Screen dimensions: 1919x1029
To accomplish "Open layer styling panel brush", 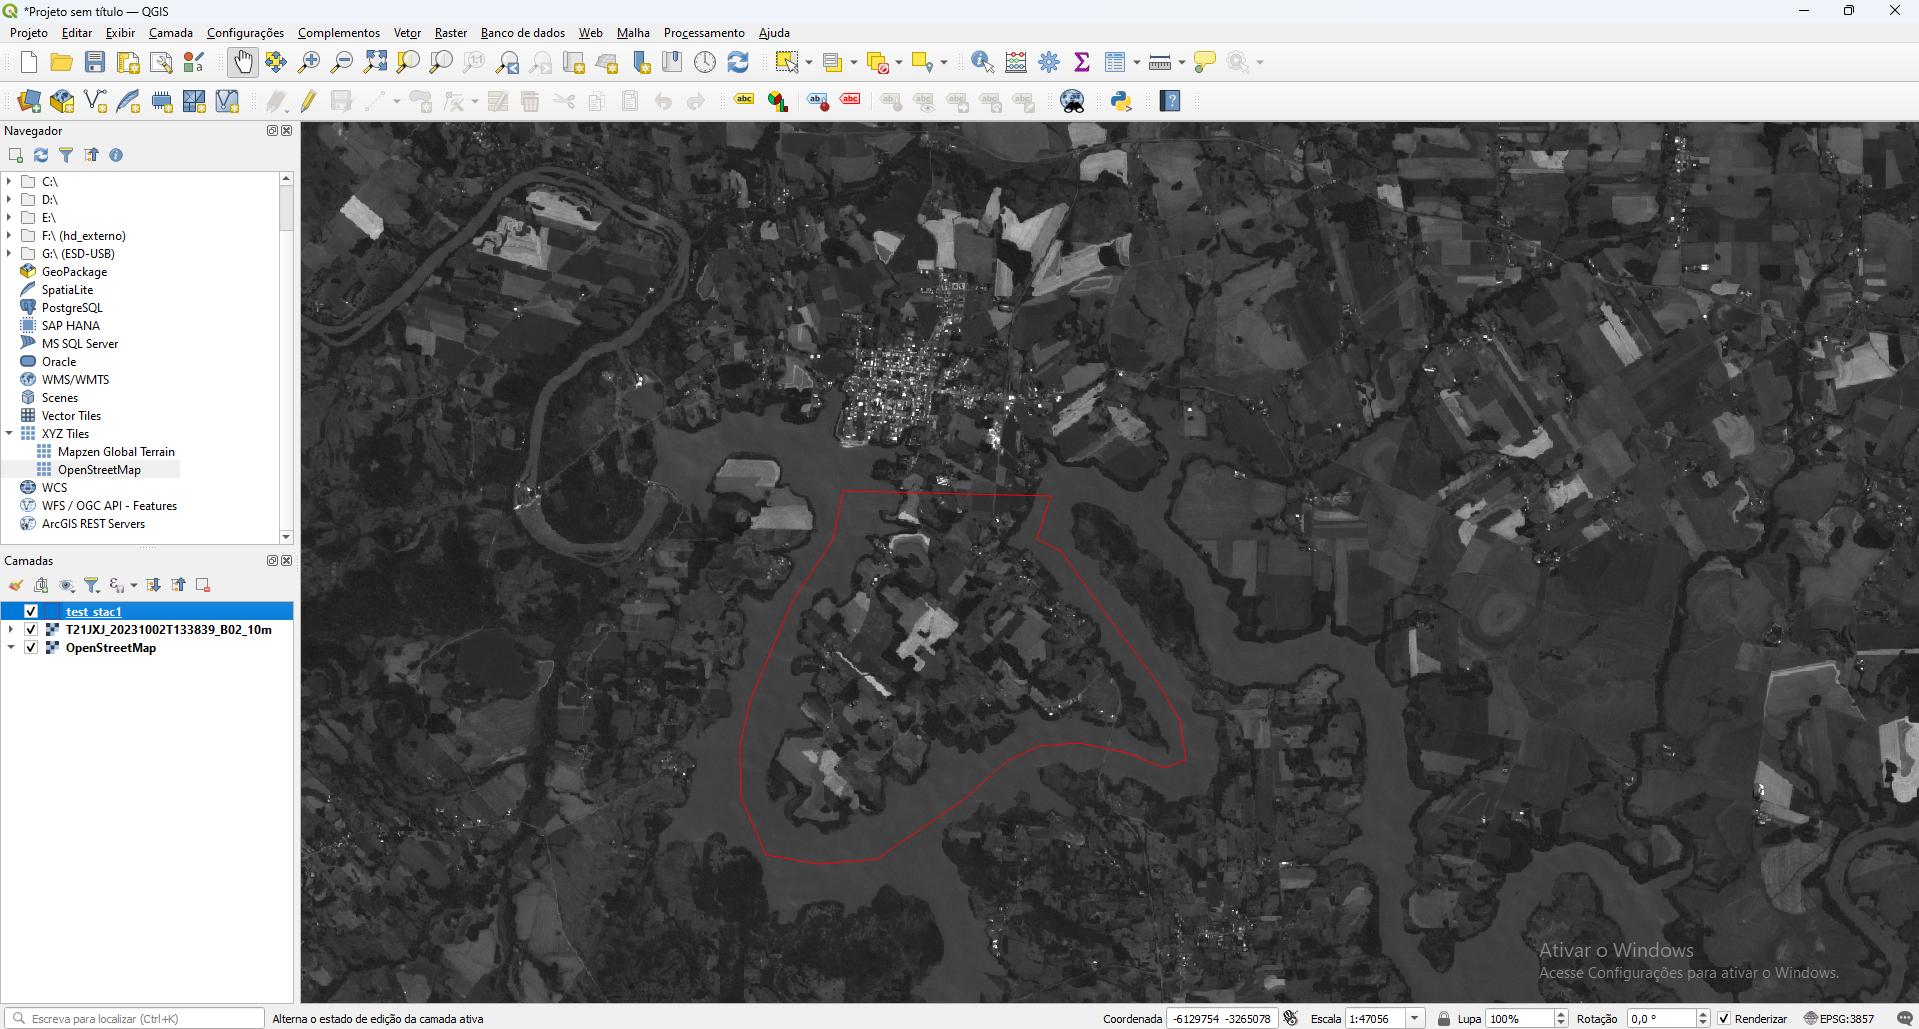I will [x=16, y=585].
